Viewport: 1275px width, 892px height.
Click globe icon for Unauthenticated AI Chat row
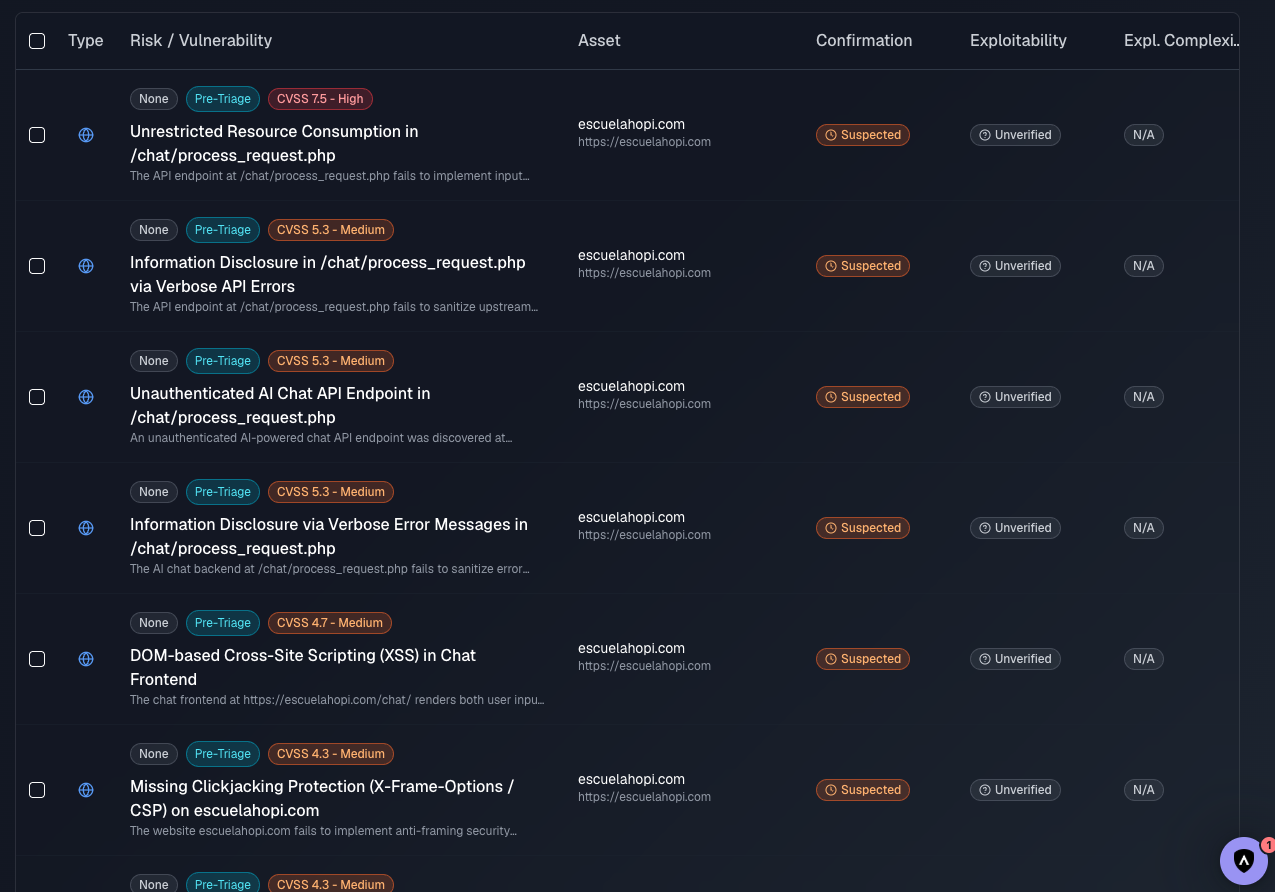click(x=86, y=397)
